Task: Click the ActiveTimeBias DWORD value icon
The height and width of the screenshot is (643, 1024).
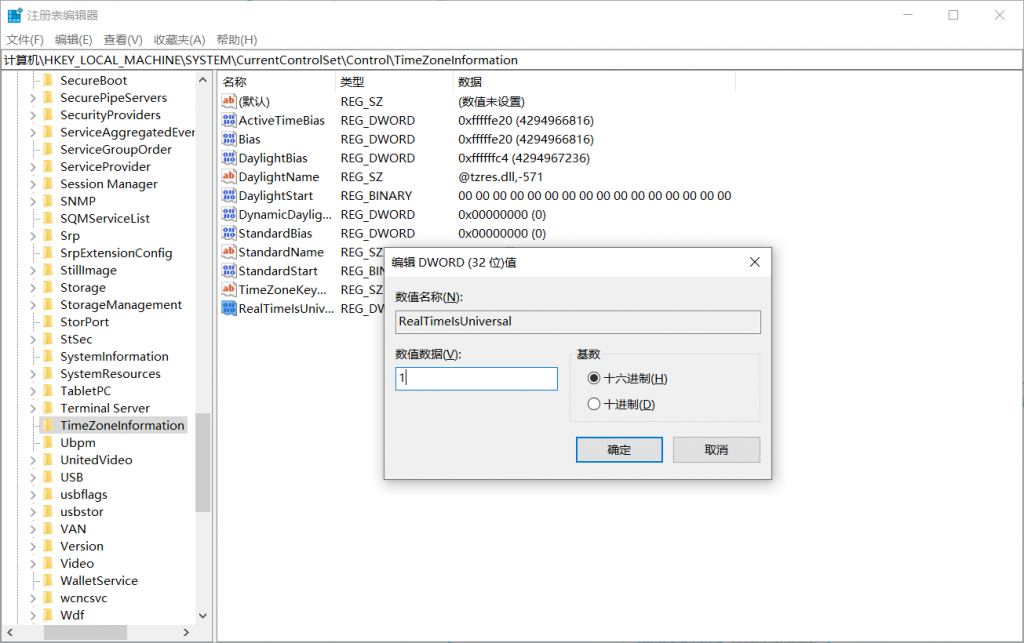Action: click(229, 120)
